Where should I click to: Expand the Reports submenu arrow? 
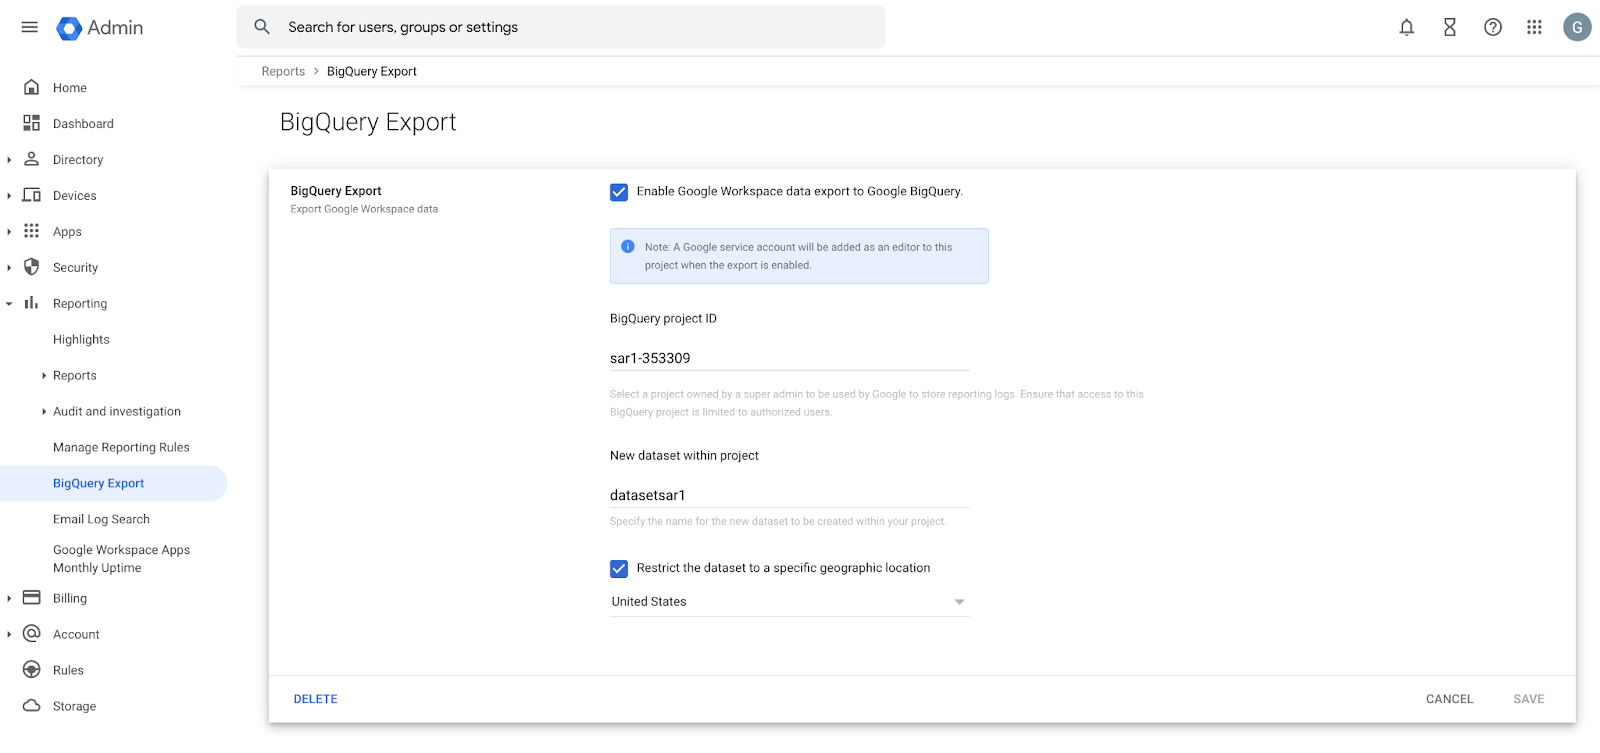tap(44, 376)
